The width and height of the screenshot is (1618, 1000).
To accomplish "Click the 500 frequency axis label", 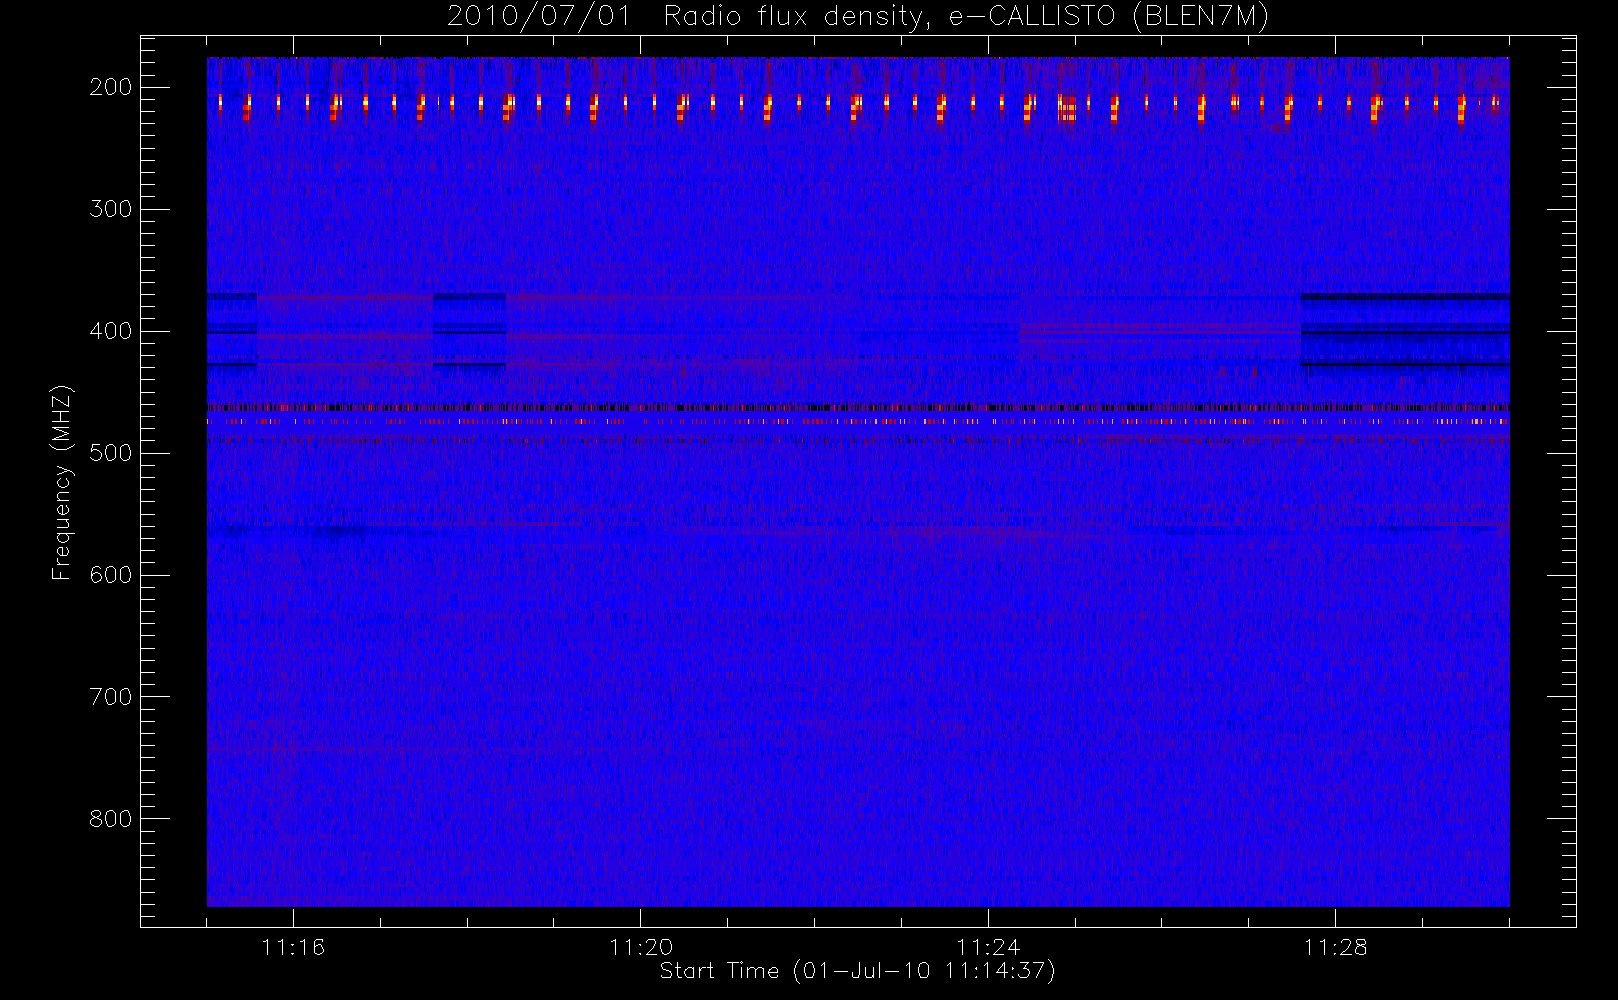I will click(x=111, y=453).
